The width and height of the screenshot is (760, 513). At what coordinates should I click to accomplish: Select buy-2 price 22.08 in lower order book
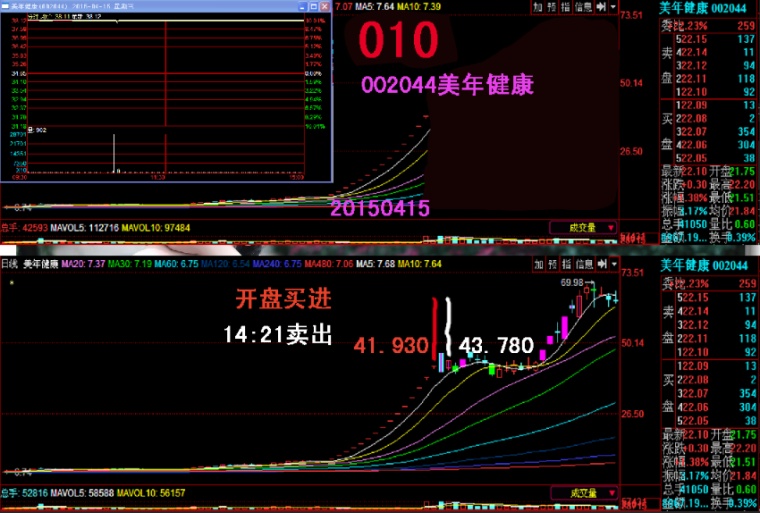point(696,380)
